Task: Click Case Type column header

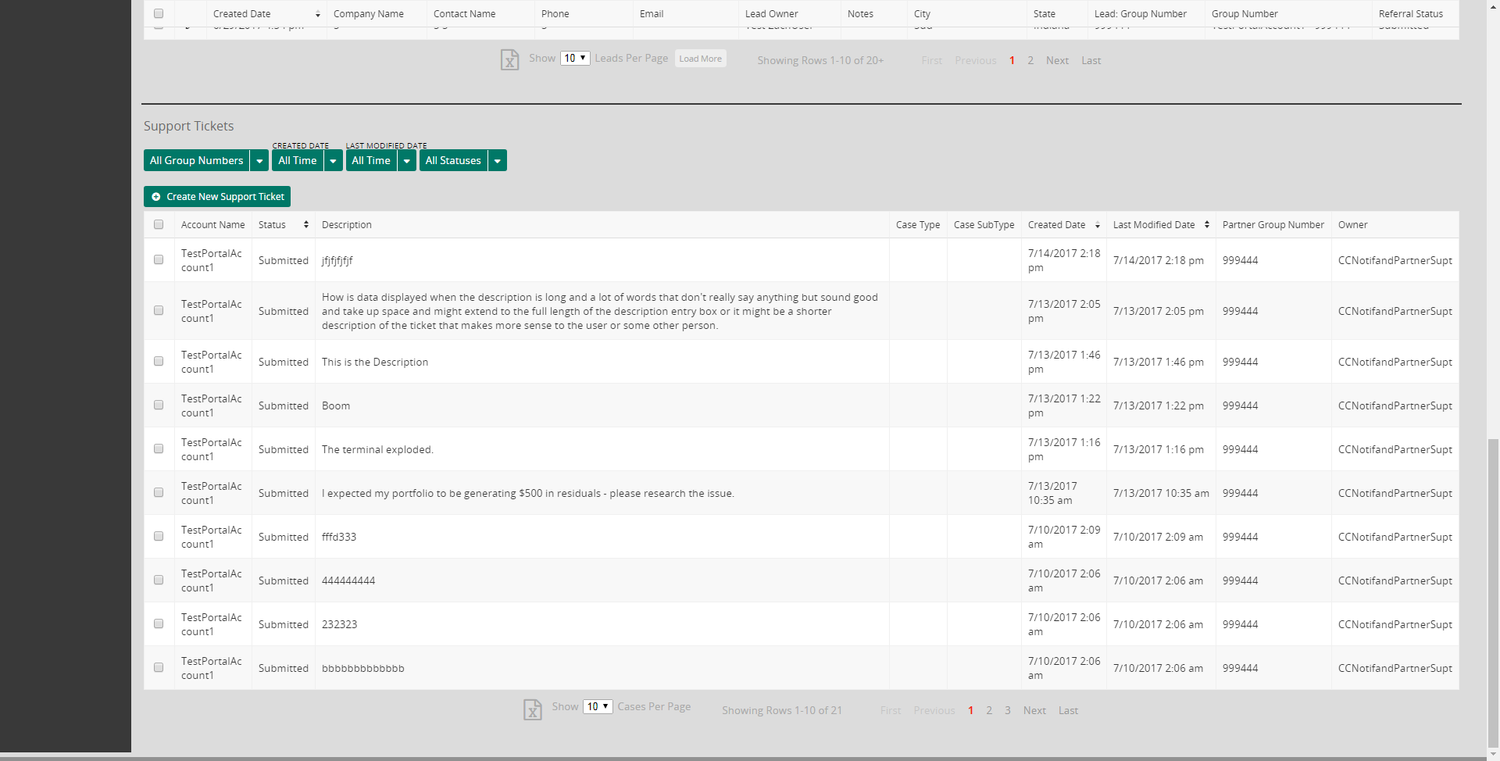Action: pyautogui.click(x=918, y=225)
